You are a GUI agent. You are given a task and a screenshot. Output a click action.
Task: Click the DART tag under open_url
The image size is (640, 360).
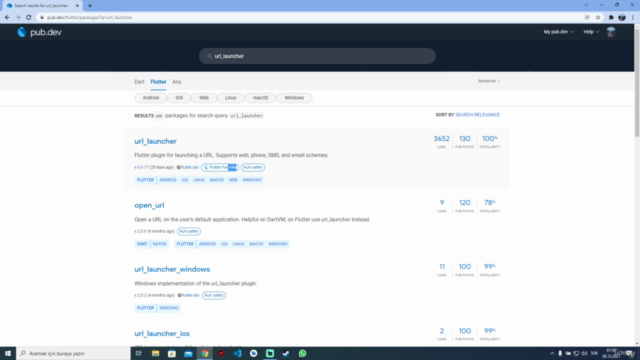(x=142, y=244)
